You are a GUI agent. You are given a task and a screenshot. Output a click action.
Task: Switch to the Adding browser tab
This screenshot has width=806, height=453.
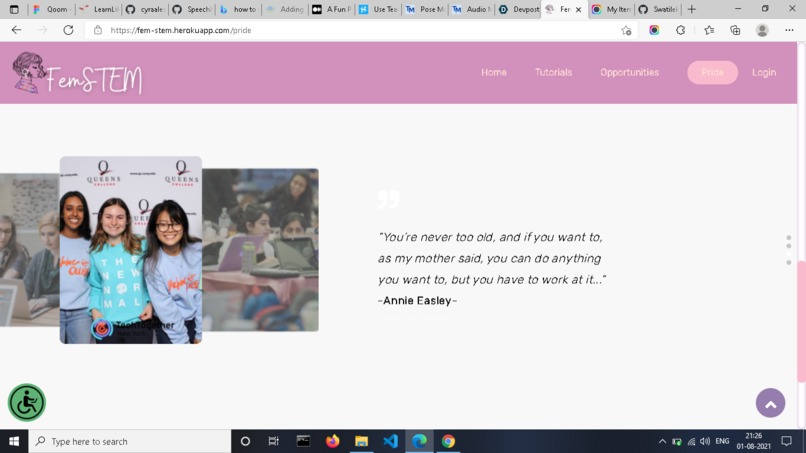[x=285, y=9]
